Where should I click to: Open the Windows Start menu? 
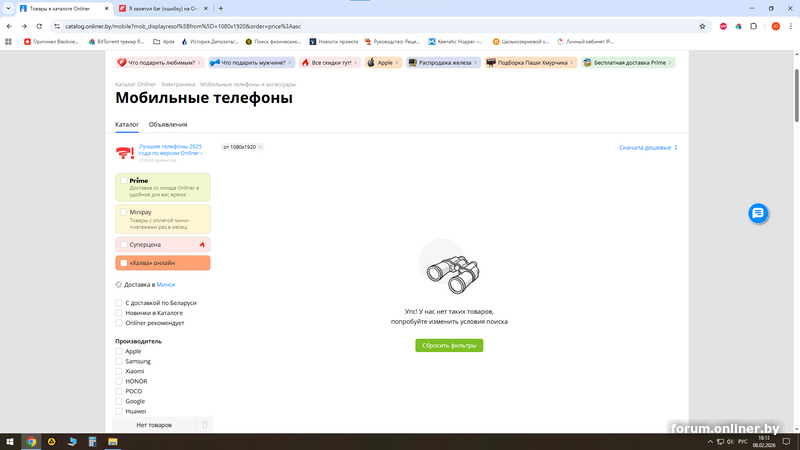pos(10,442)
